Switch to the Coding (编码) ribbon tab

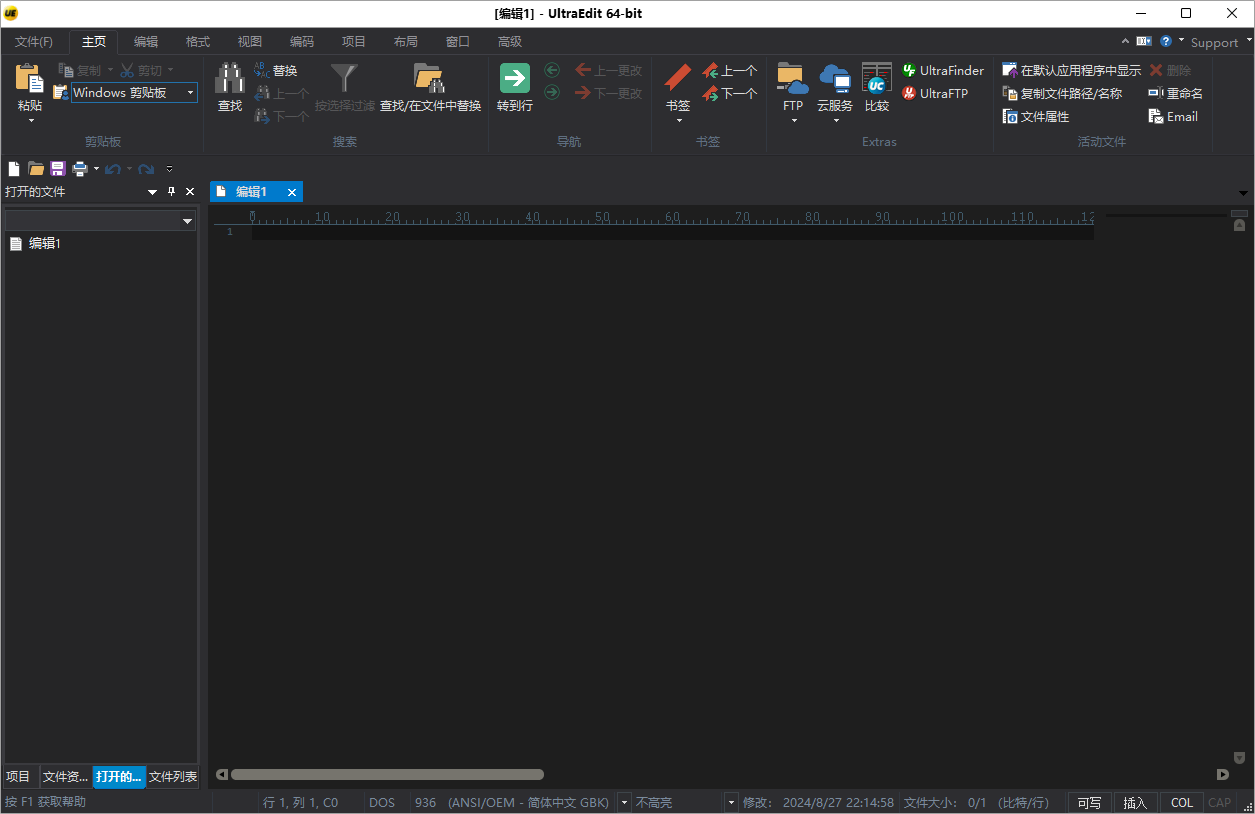302,42
